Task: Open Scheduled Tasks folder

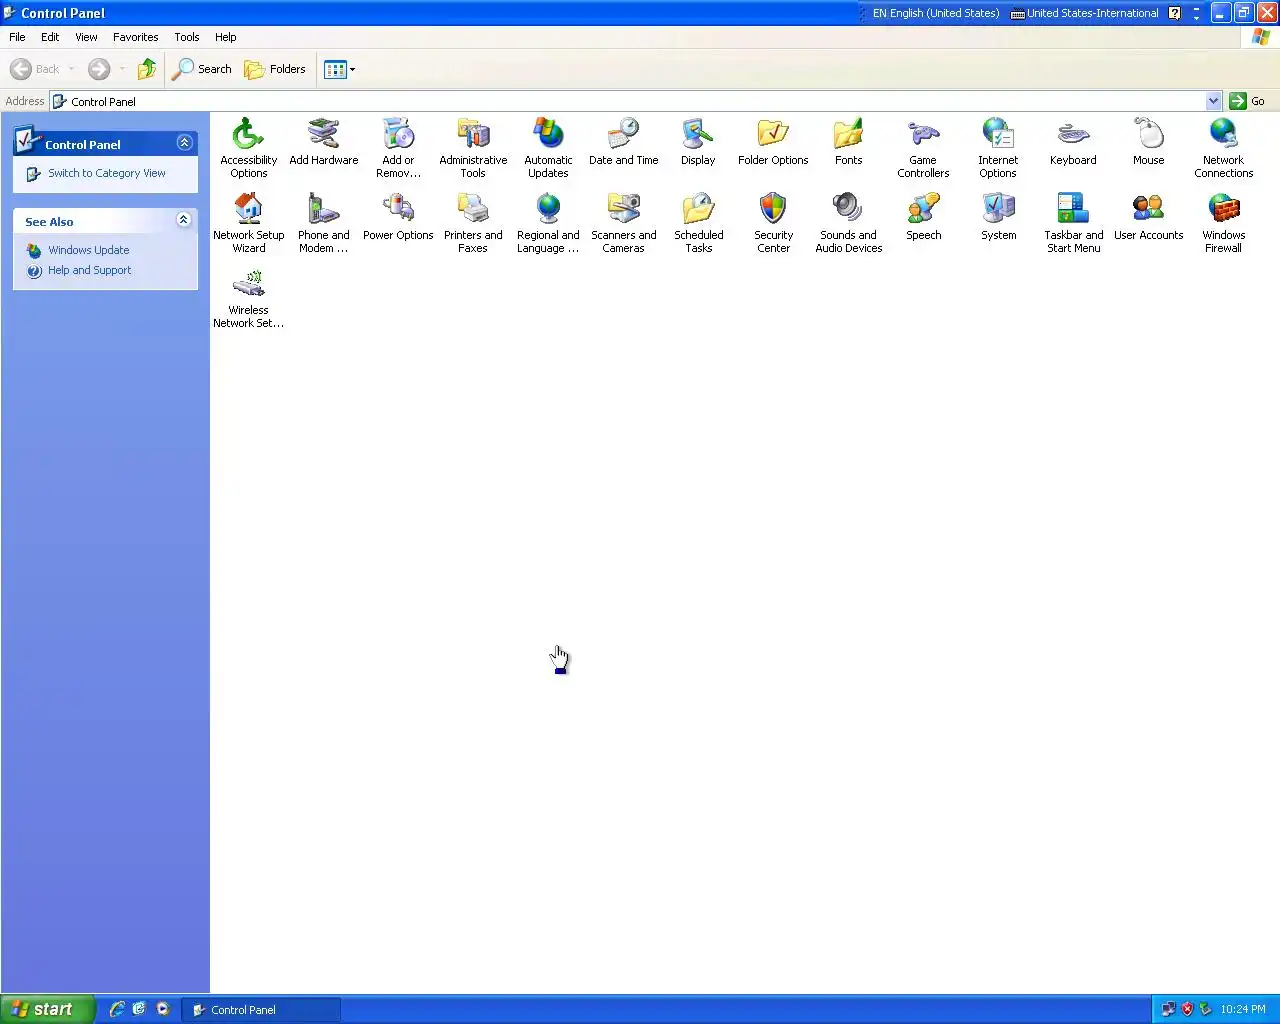Action: [x=698, y=222]
